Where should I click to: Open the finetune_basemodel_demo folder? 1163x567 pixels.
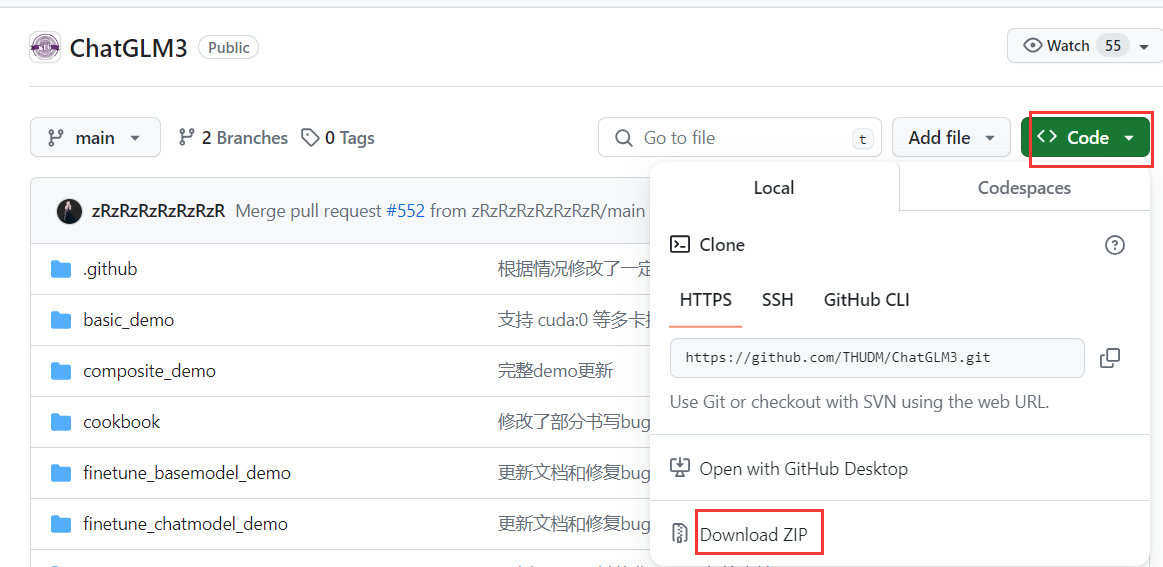click(x=187, y=473)
